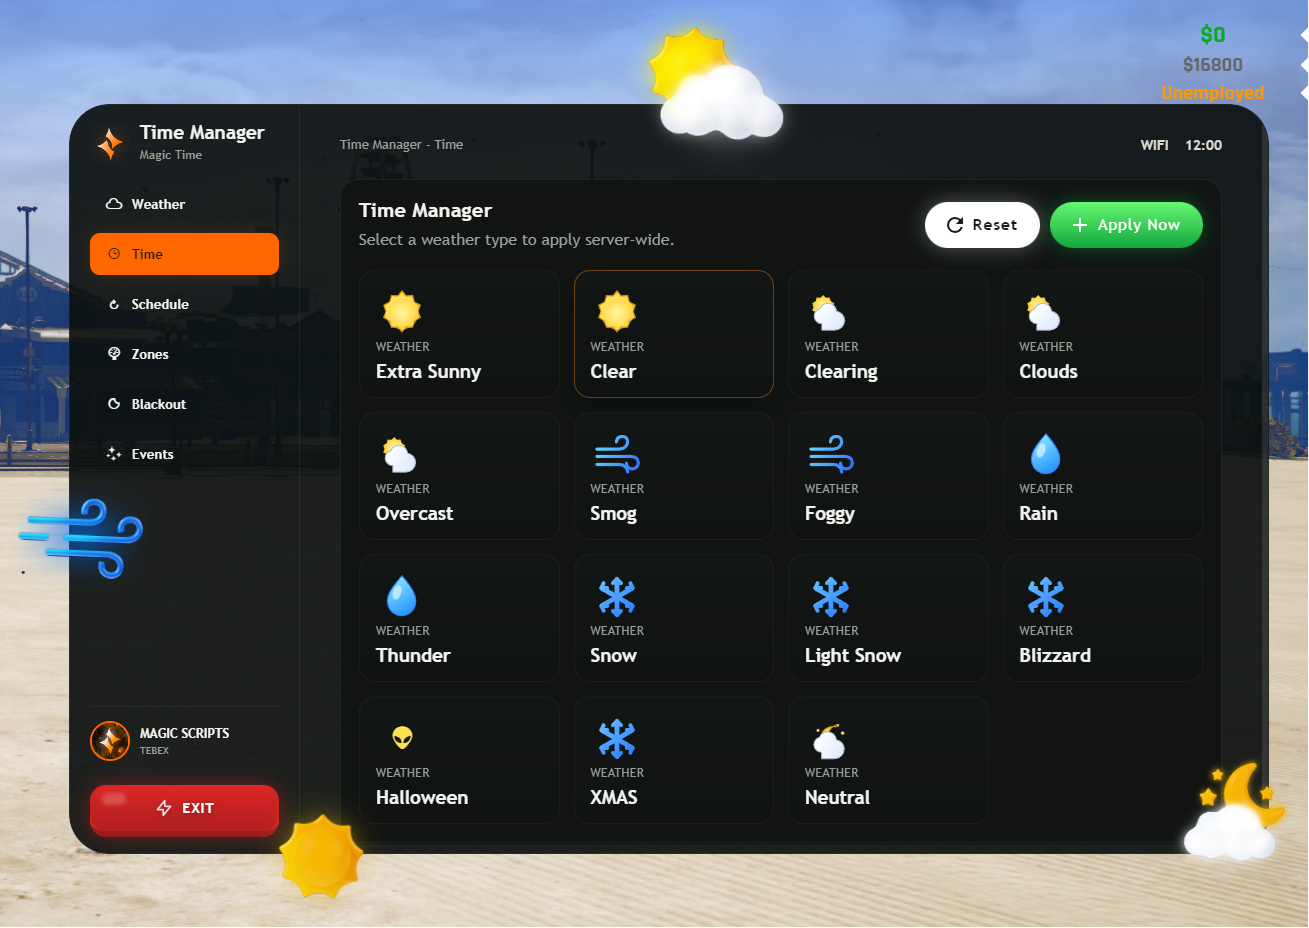Image resolution: width=1309 pixels, height=928 pixels.
Task: Click the Neutral cloud icon
Action: (x=829, y=741)
